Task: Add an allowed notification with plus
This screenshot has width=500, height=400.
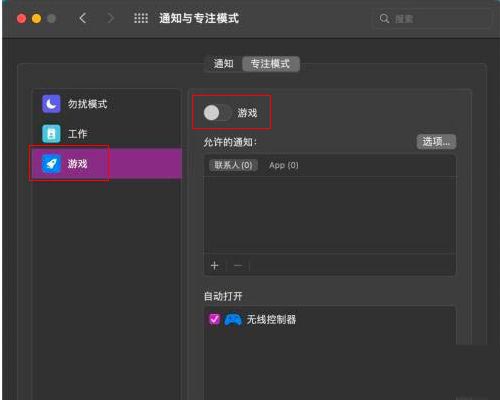Action: pyautogui.click(x=214, y=266)
